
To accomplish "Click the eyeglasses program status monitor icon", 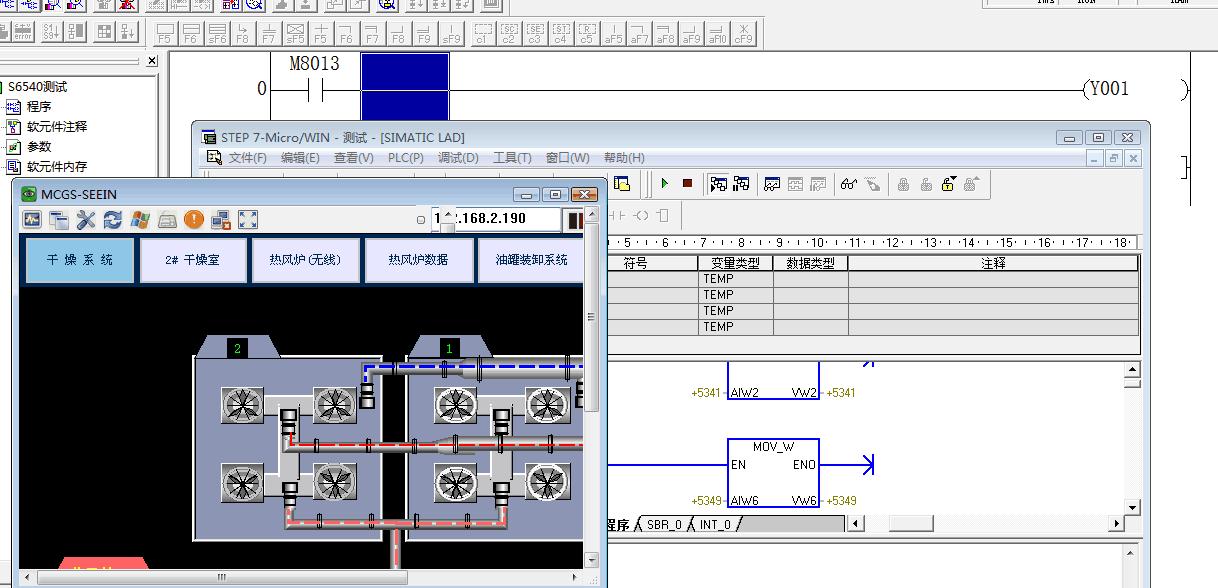I will [x=848, y=184].
